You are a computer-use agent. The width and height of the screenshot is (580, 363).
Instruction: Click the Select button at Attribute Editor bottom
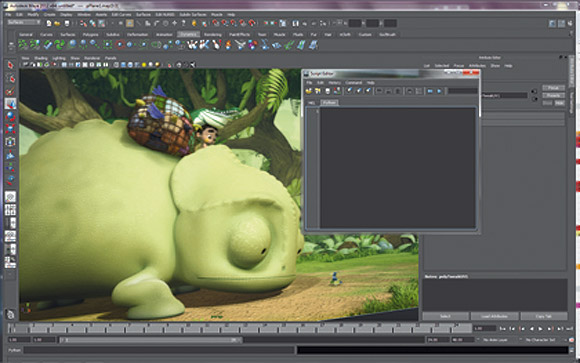tap(445, 316)
